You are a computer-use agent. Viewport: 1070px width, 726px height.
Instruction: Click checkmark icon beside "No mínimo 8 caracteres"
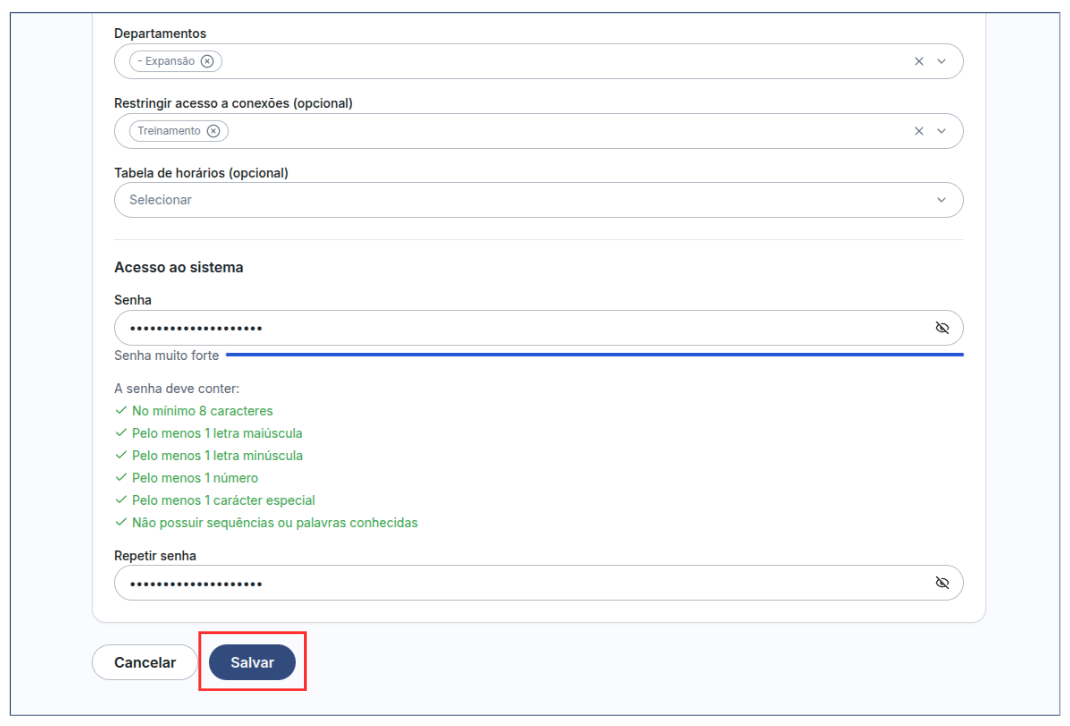tap(121, 411)
